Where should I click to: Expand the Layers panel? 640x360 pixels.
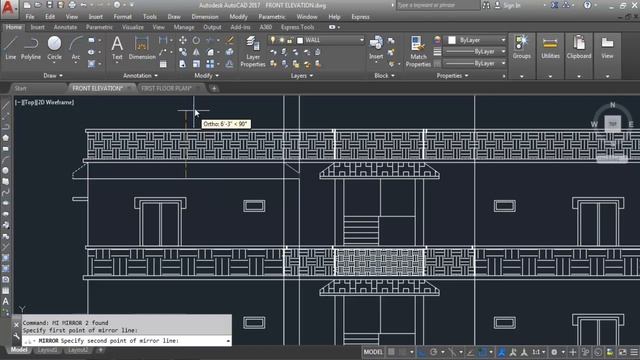pyautogui.click(x=302, y=76)
